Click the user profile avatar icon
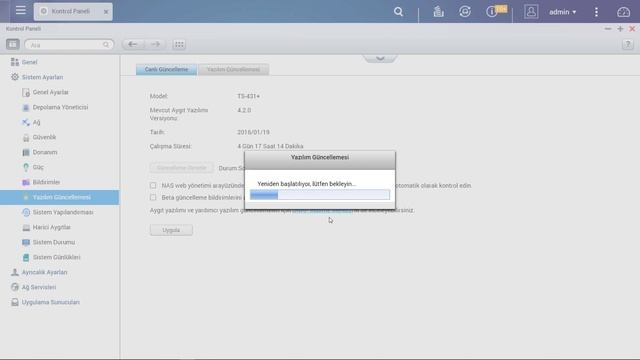 coord(531,12)
